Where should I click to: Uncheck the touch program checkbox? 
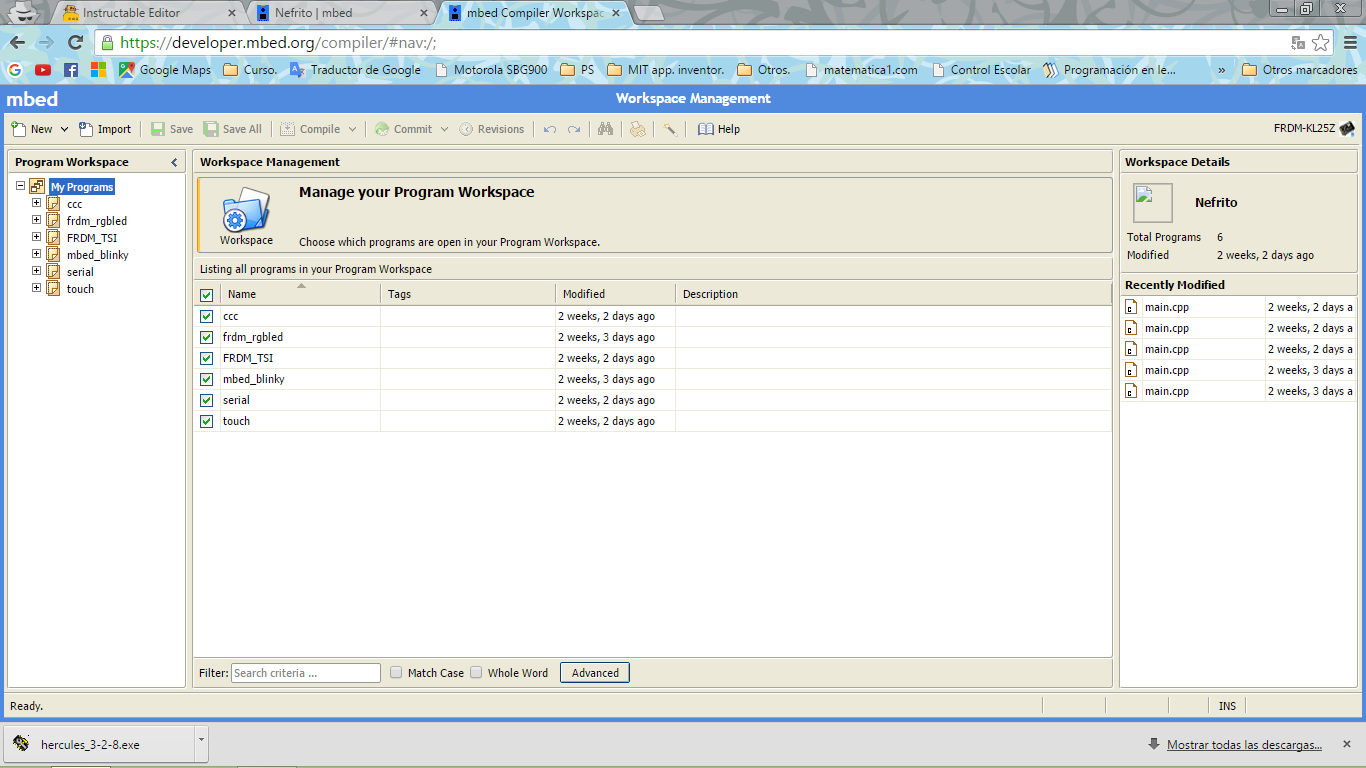click(207, 421)
